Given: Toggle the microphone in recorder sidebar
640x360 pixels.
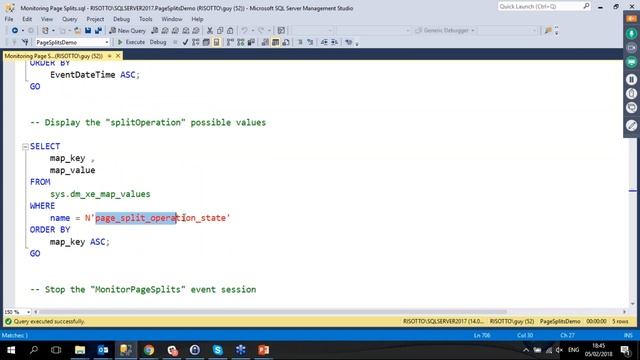Looking at the screenshot, I should [x=631, y=33].
